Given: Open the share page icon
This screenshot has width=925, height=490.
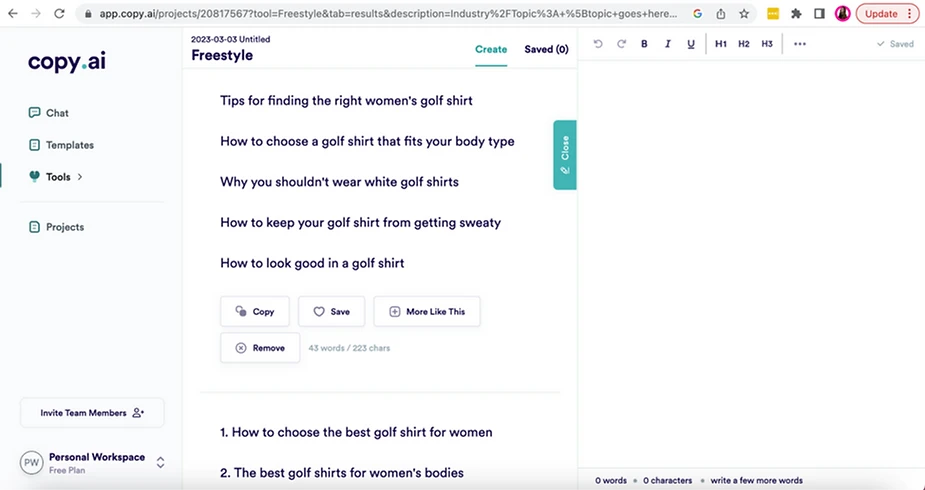Looking at the screenshot, I should (720, 14).
